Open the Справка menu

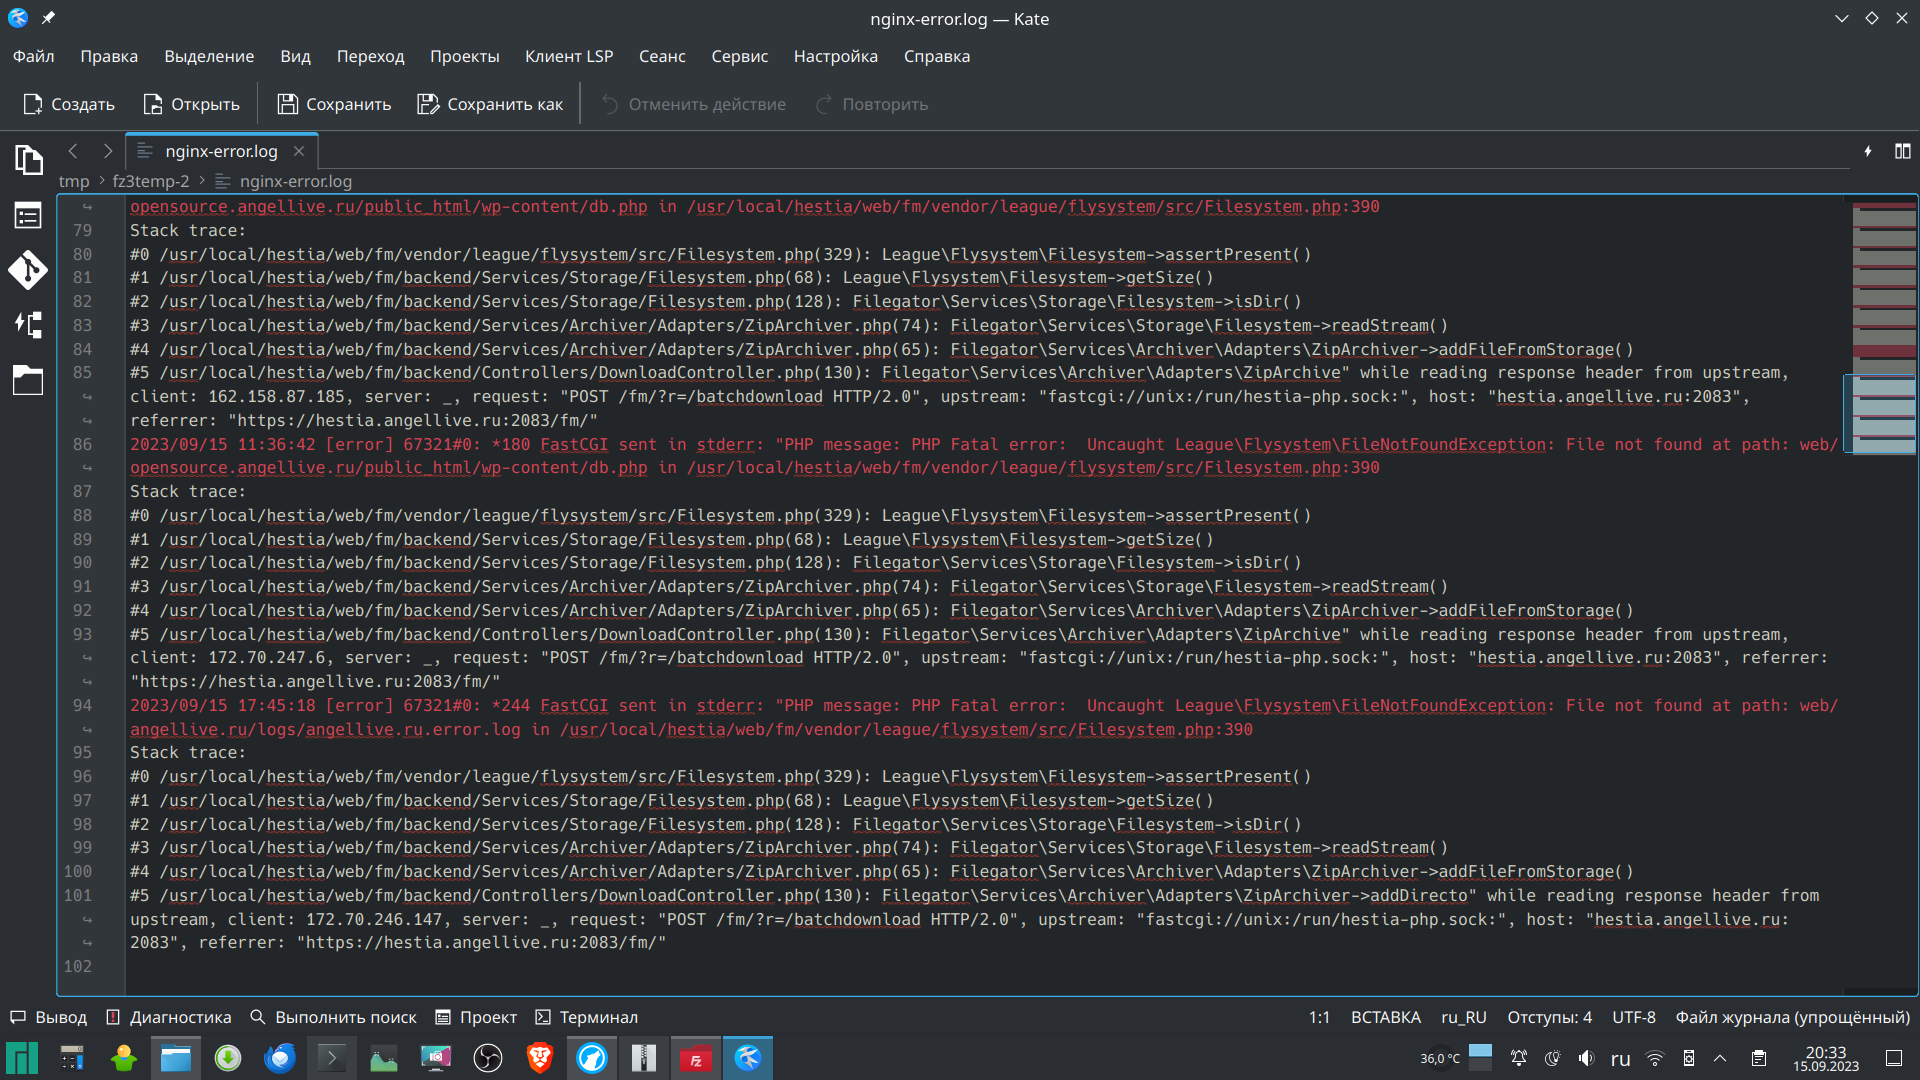click(937, 56)
